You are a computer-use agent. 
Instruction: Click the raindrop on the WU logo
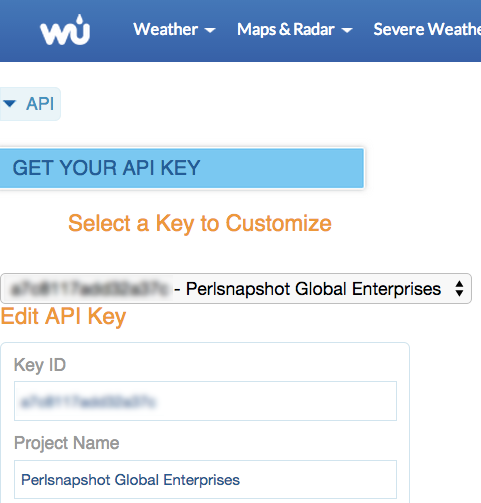(79, 20)
